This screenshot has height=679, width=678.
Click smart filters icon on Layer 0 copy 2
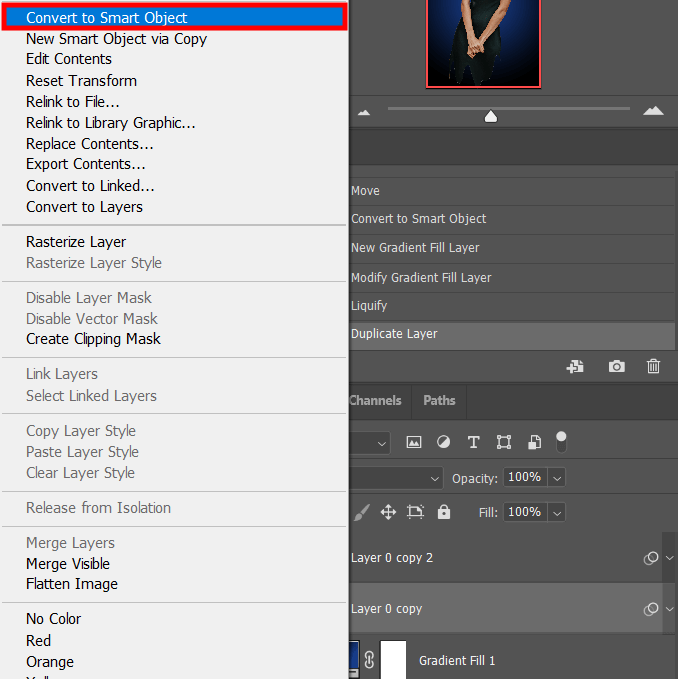[651, 558]
